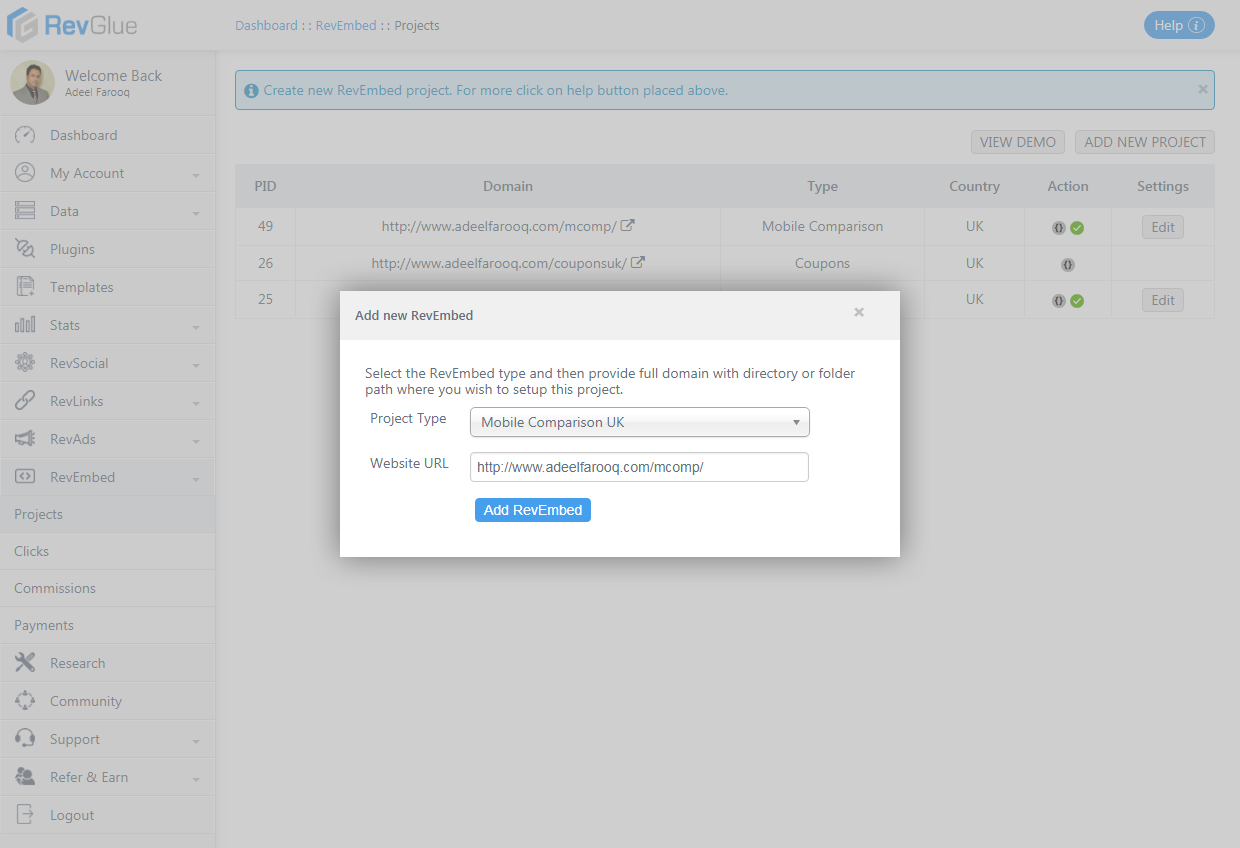Click the couponsuk domain URL text
Screen dimensions: 1240x848
(x=499, y=263)
